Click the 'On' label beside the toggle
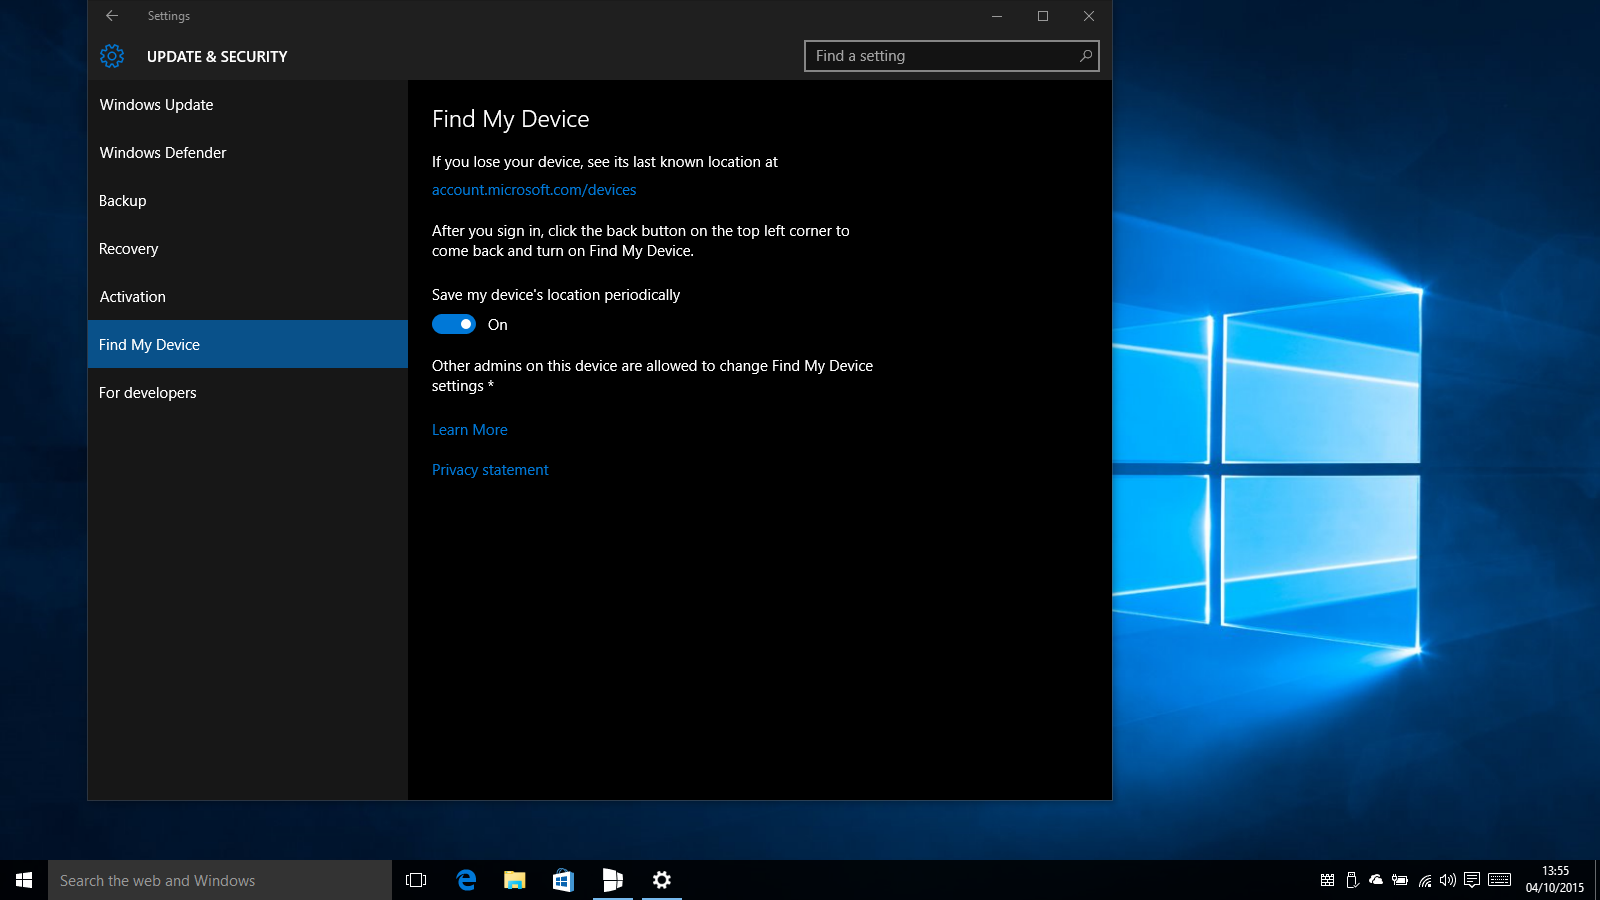The width and height of the screenshot is (1600, 900). [498, 325]
